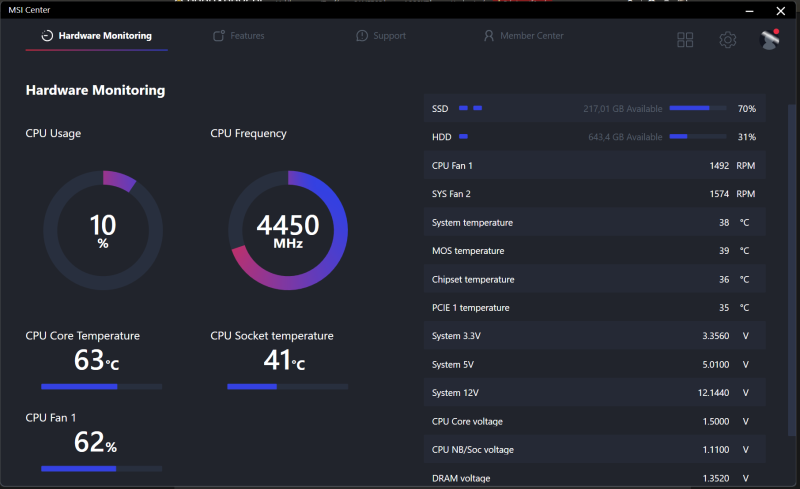The image size is (800, 489).
Task: Click the SYS Fan 2 row
Action: click(x=594, y=194)
